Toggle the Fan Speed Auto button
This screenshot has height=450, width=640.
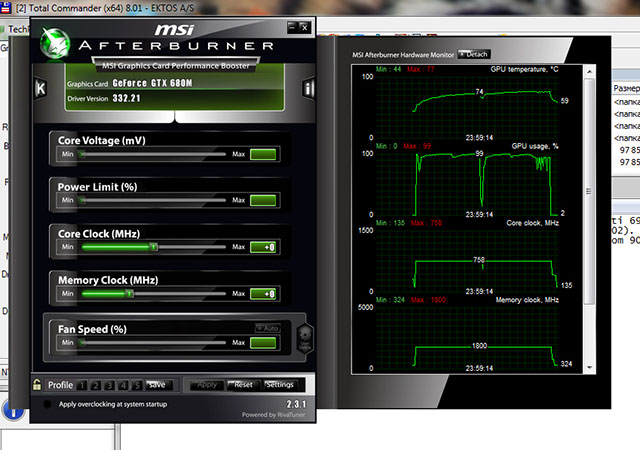click(267, 328)
